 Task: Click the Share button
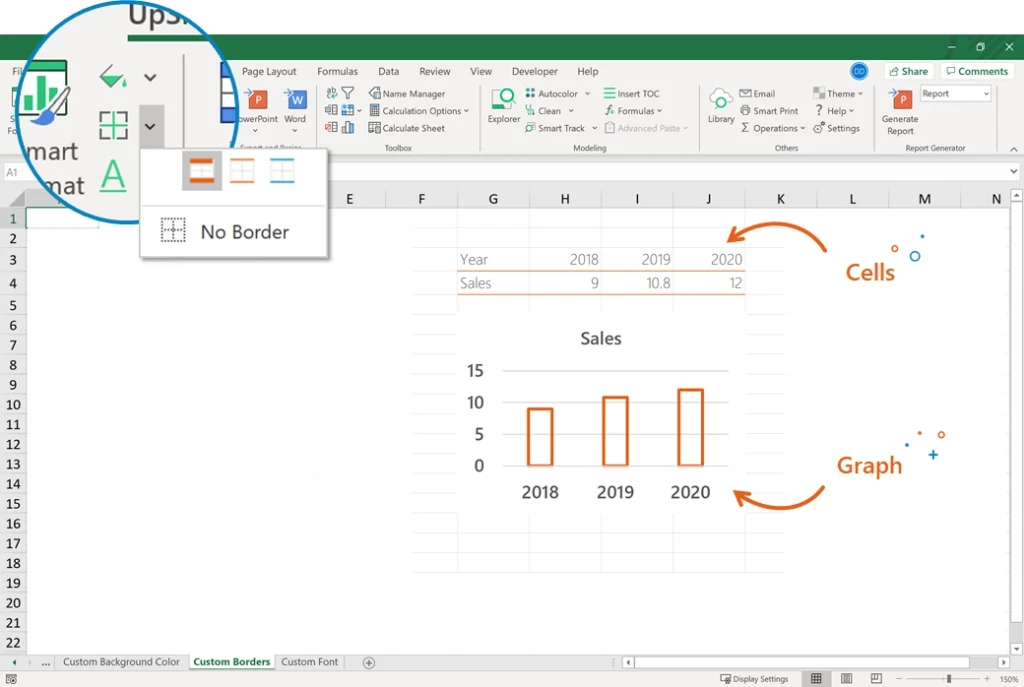pyautogui.click(x=908, y=71)
